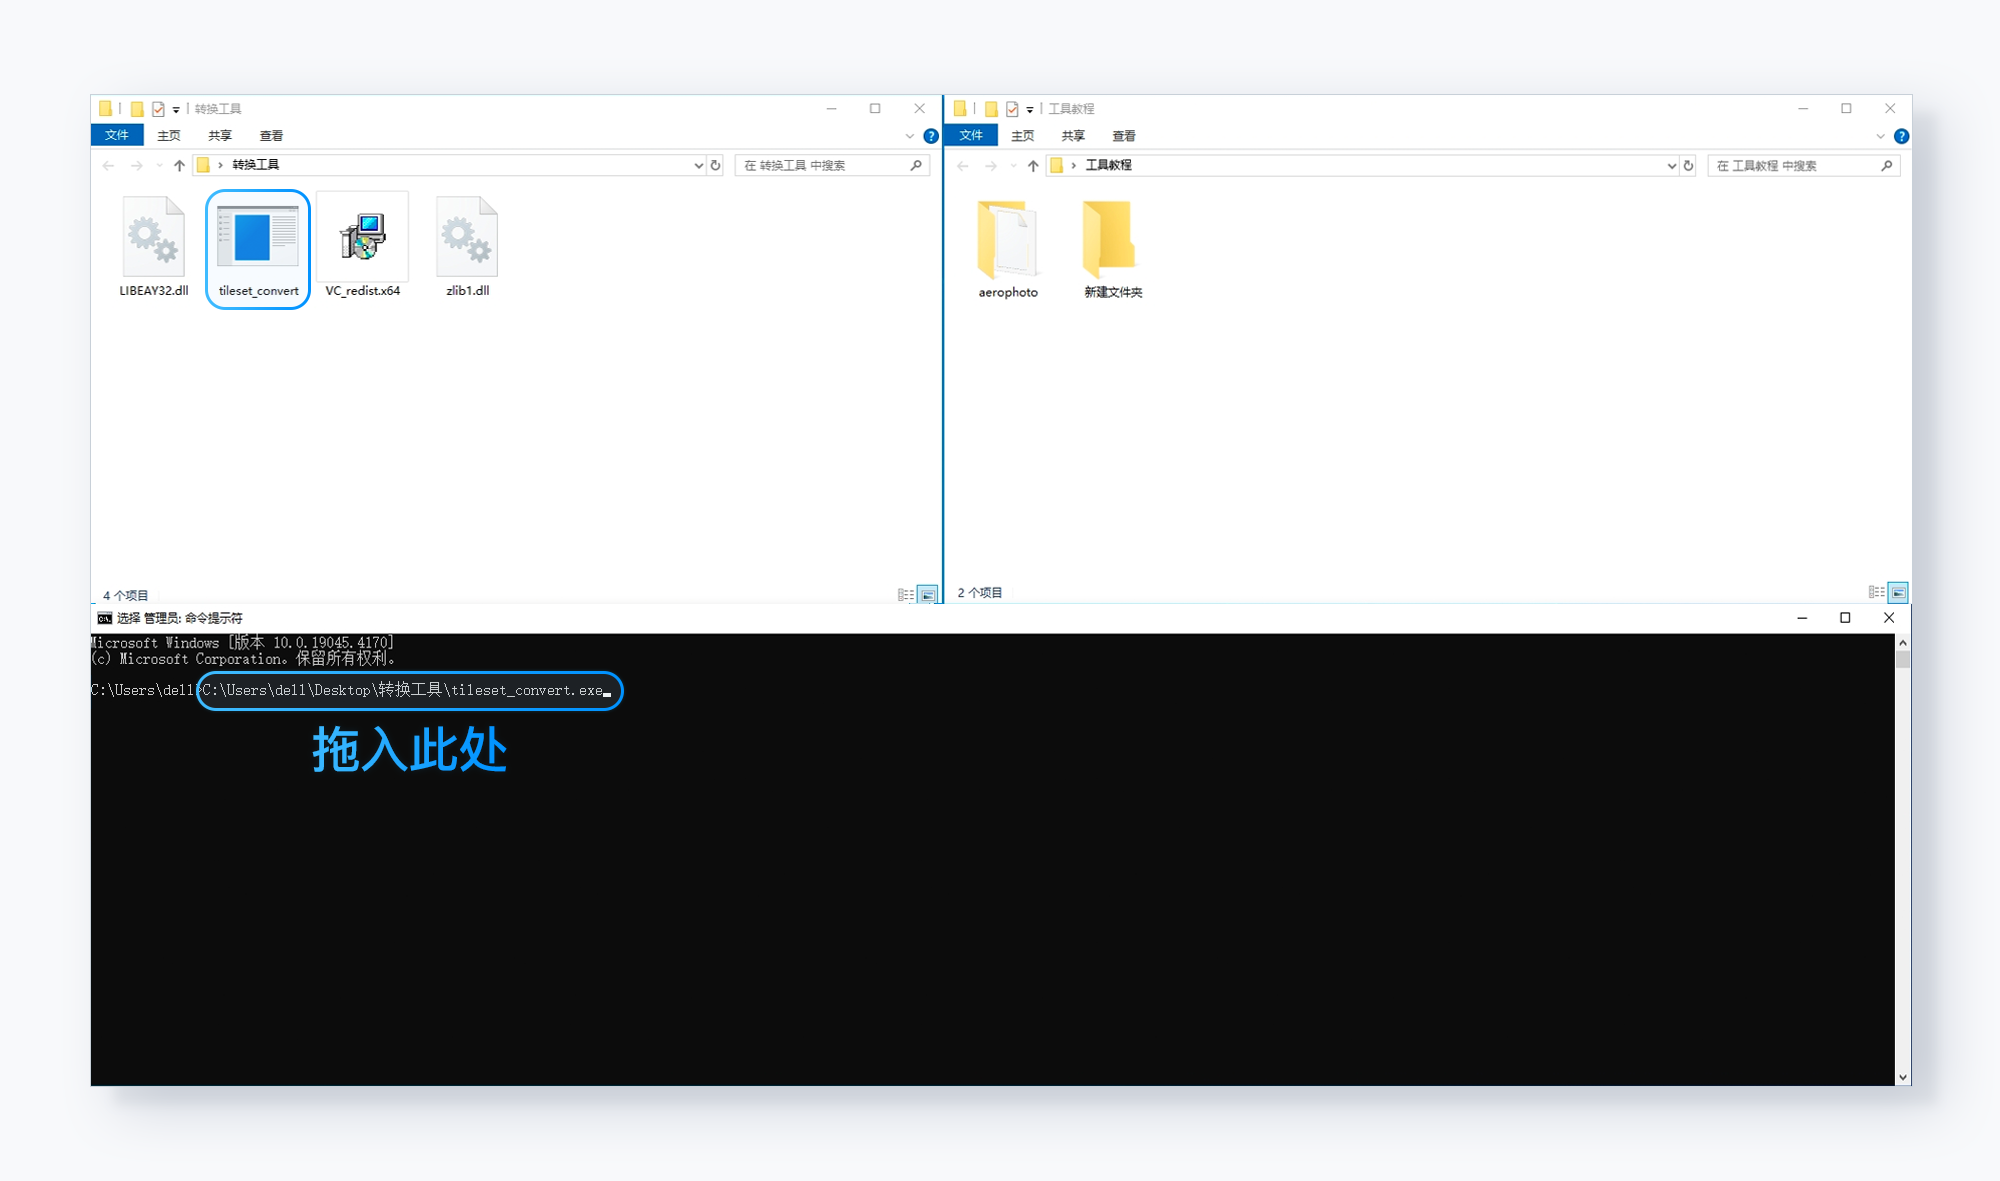Go forward in 转换工具 window
Viewport: 2000px width, 1181px height.
tap(136, 165)
